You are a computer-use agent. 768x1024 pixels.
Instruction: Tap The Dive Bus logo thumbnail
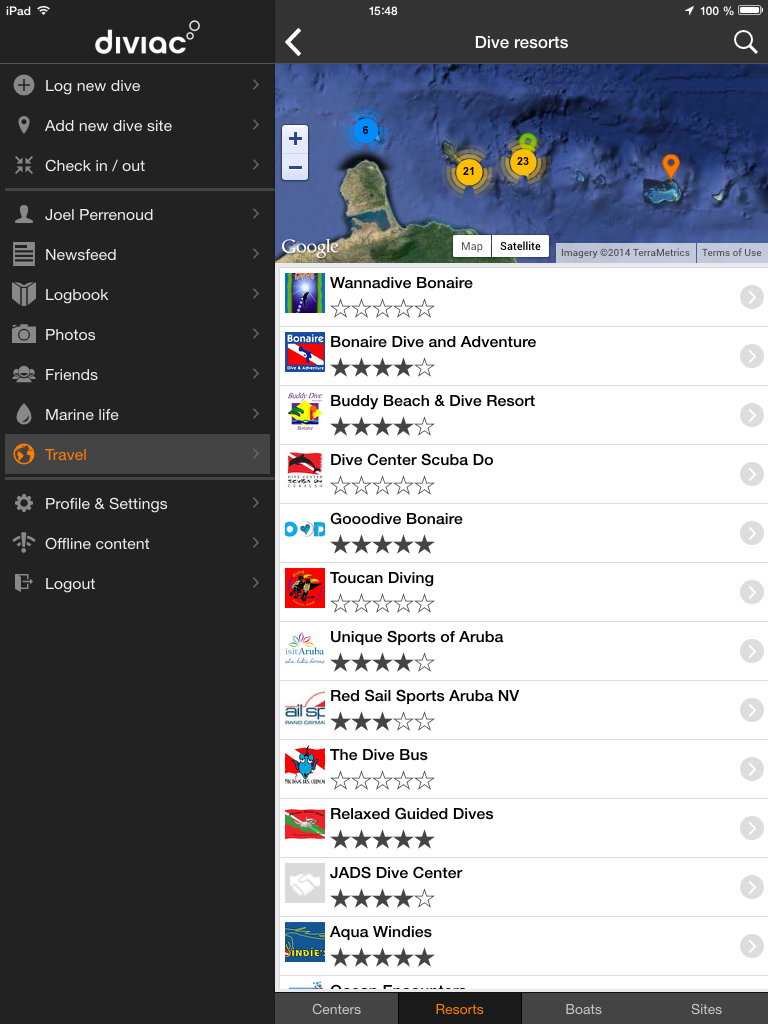click(x=305, y=765)
